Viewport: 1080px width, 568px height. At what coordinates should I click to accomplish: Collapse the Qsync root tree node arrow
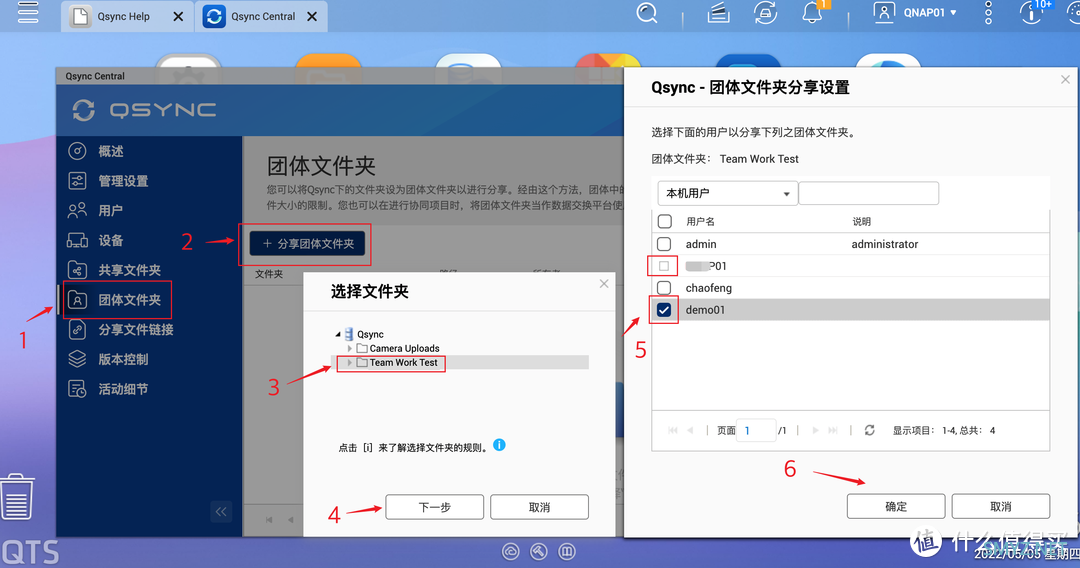tap(338, 335)
